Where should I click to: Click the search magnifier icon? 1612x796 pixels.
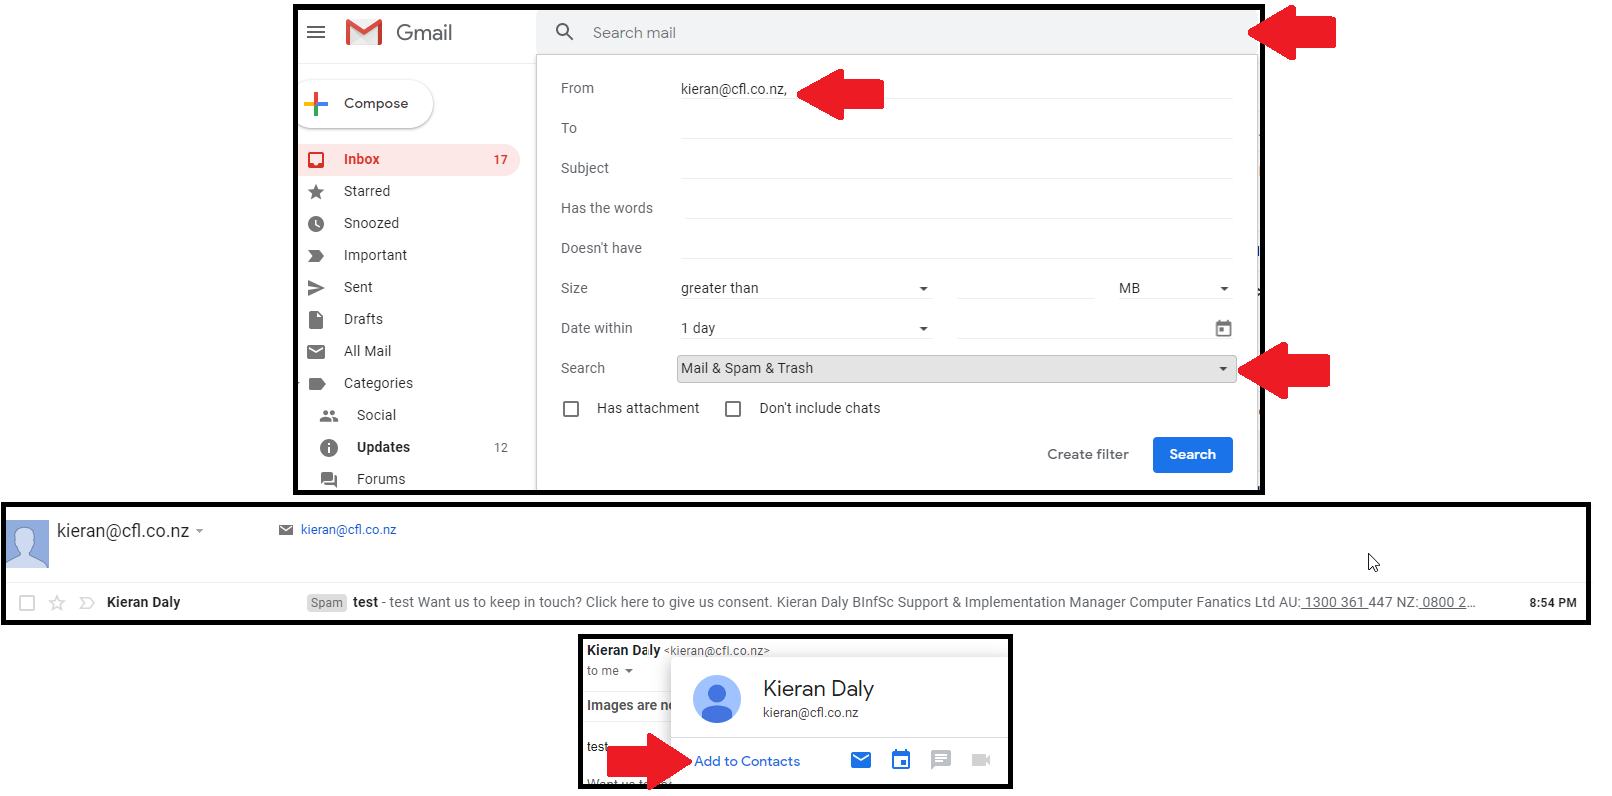point(565,32)
